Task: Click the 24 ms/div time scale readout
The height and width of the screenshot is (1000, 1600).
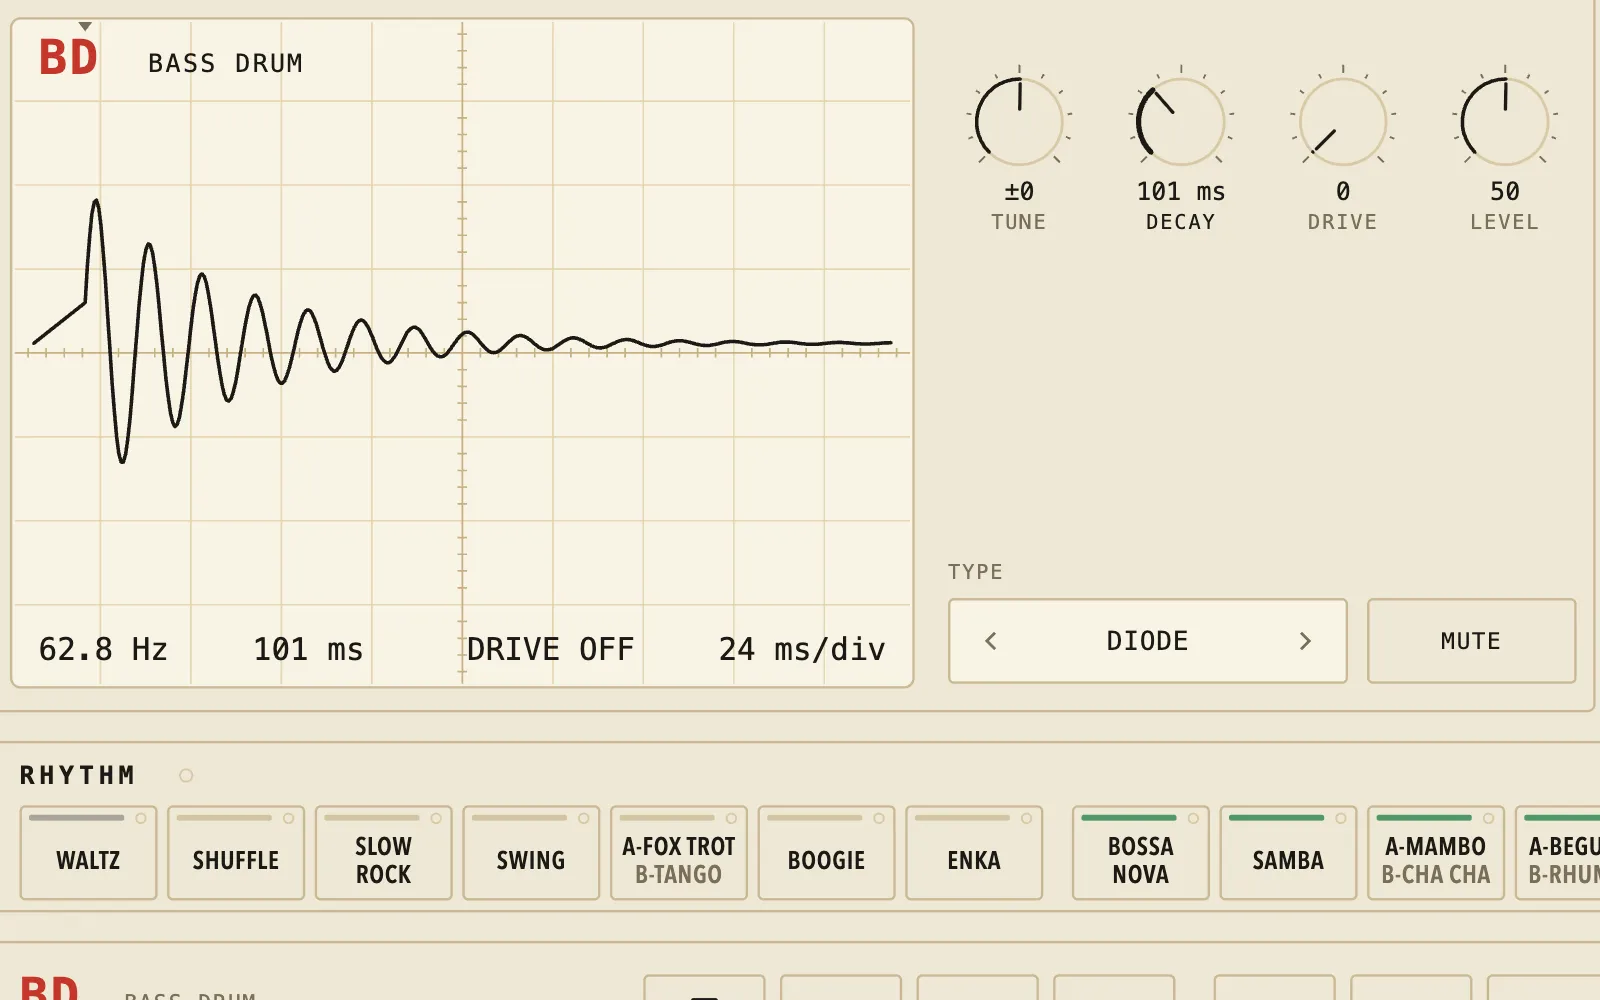Action: pyautogui.click(x=802, y=649)
